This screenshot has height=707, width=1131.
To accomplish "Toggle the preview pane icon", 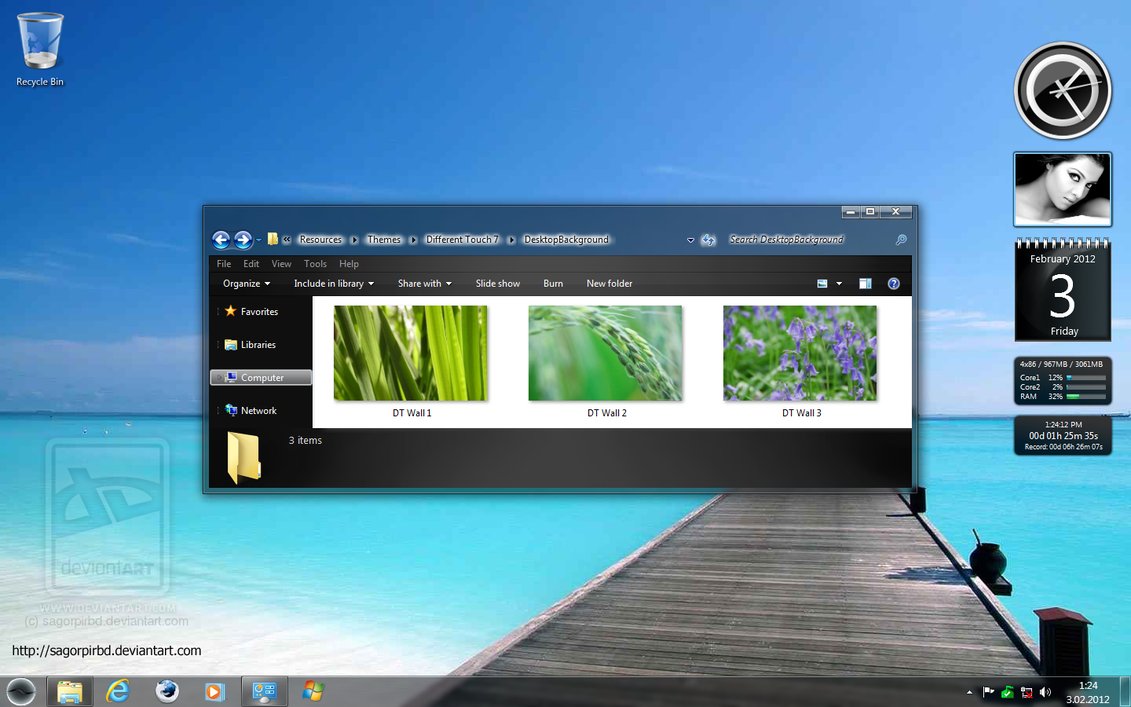I will coord(865,284).
